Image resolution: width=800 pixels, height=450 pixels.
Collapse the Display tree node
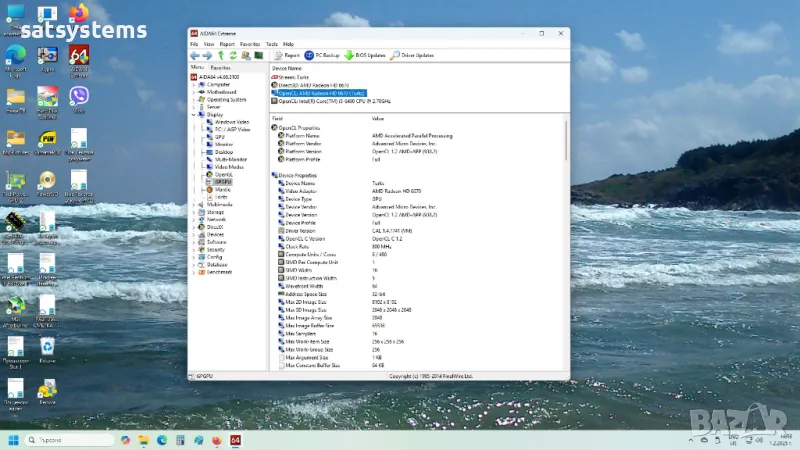193,115
